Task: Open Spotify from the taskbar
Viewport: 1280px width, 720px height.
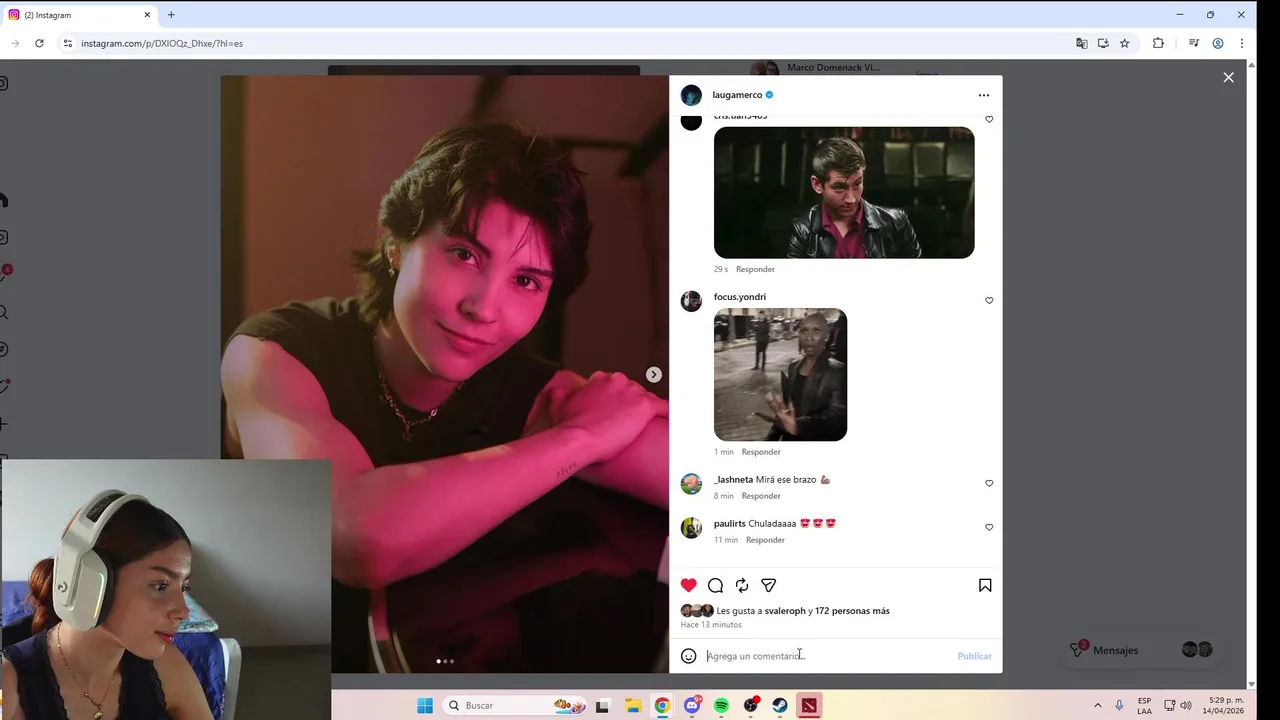Action: coord(721,705)
